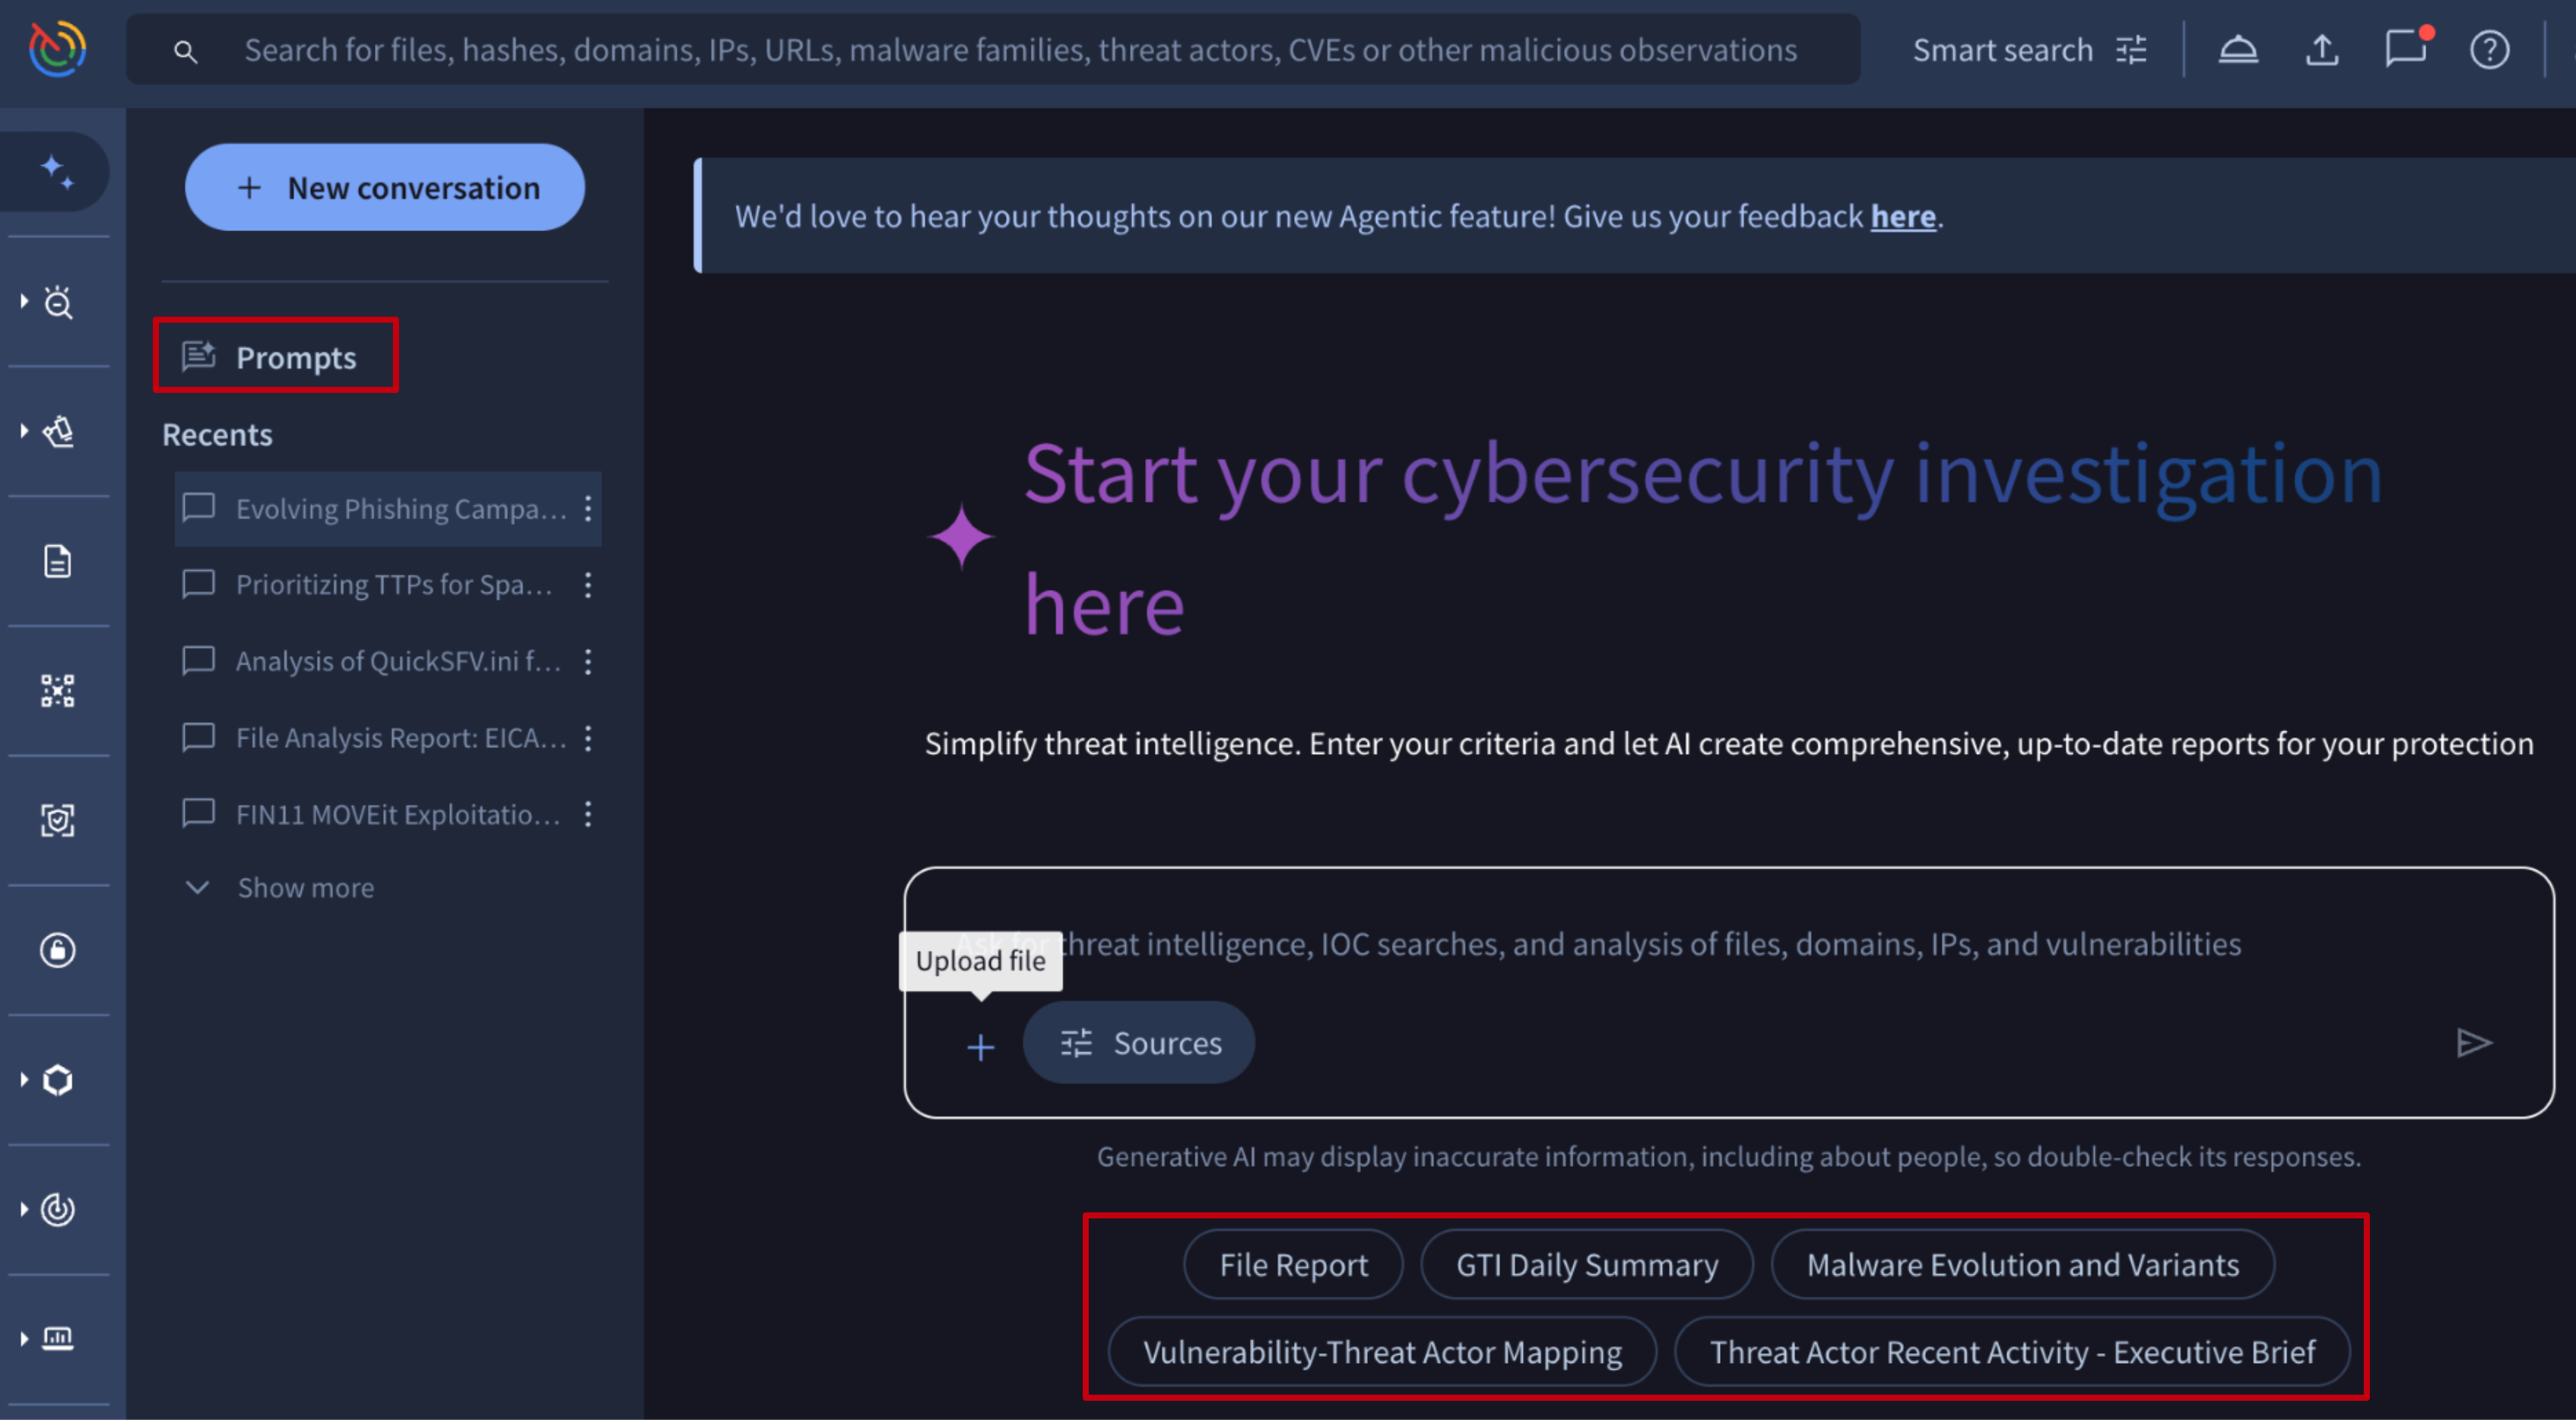2576x1420 pixels.
Task: Open the help question mark icon
Action: pyautogui.click(x=2488, y=49)
